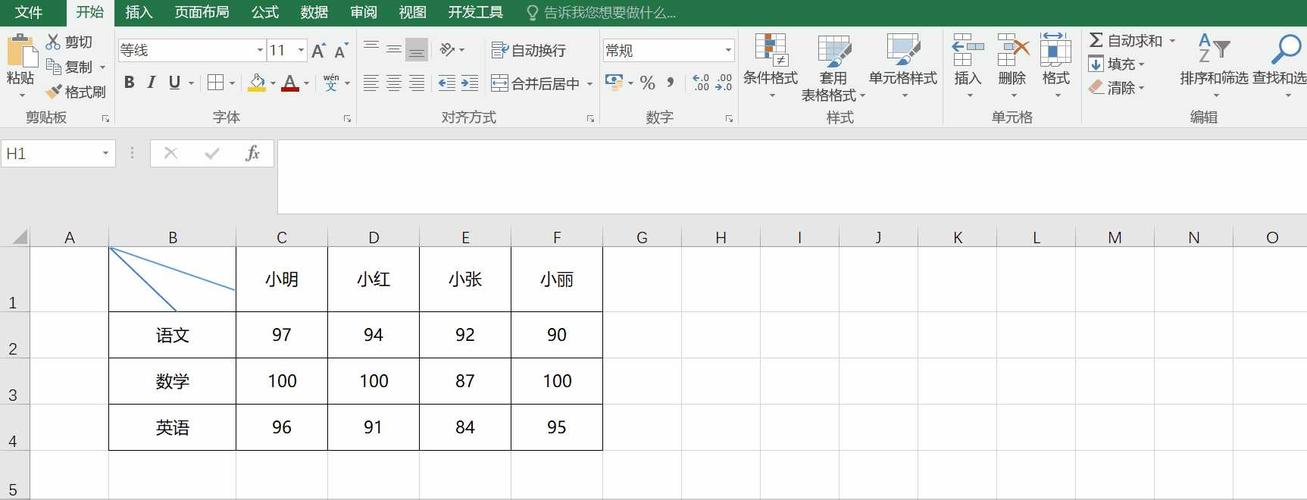Viewport: 1307px width, 500px height.
Task: Open the Clipboard (剪贴板) pane launcher
Action: click(x=105, y=119)
